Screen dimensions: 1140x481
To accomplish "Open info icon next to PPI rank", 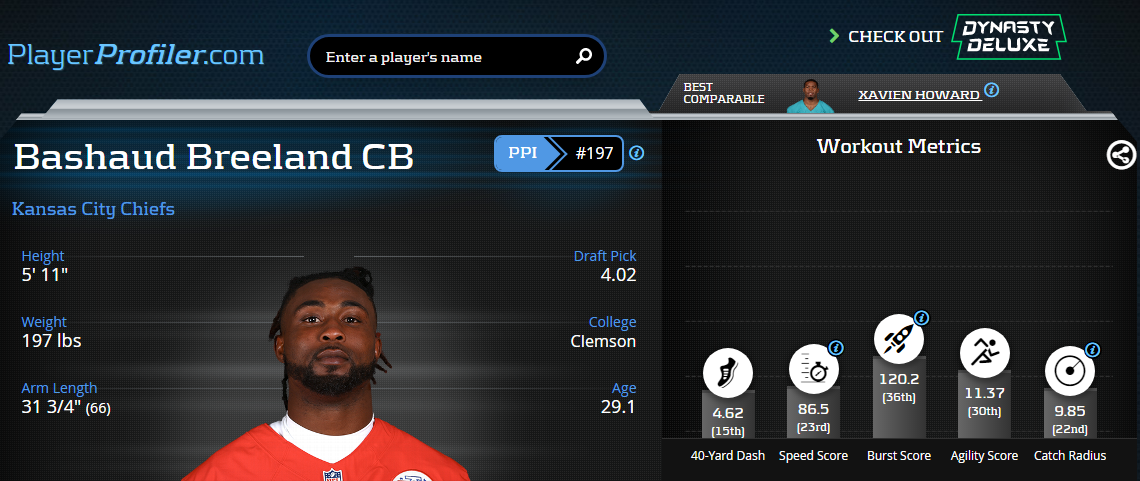I will [637, 153].
